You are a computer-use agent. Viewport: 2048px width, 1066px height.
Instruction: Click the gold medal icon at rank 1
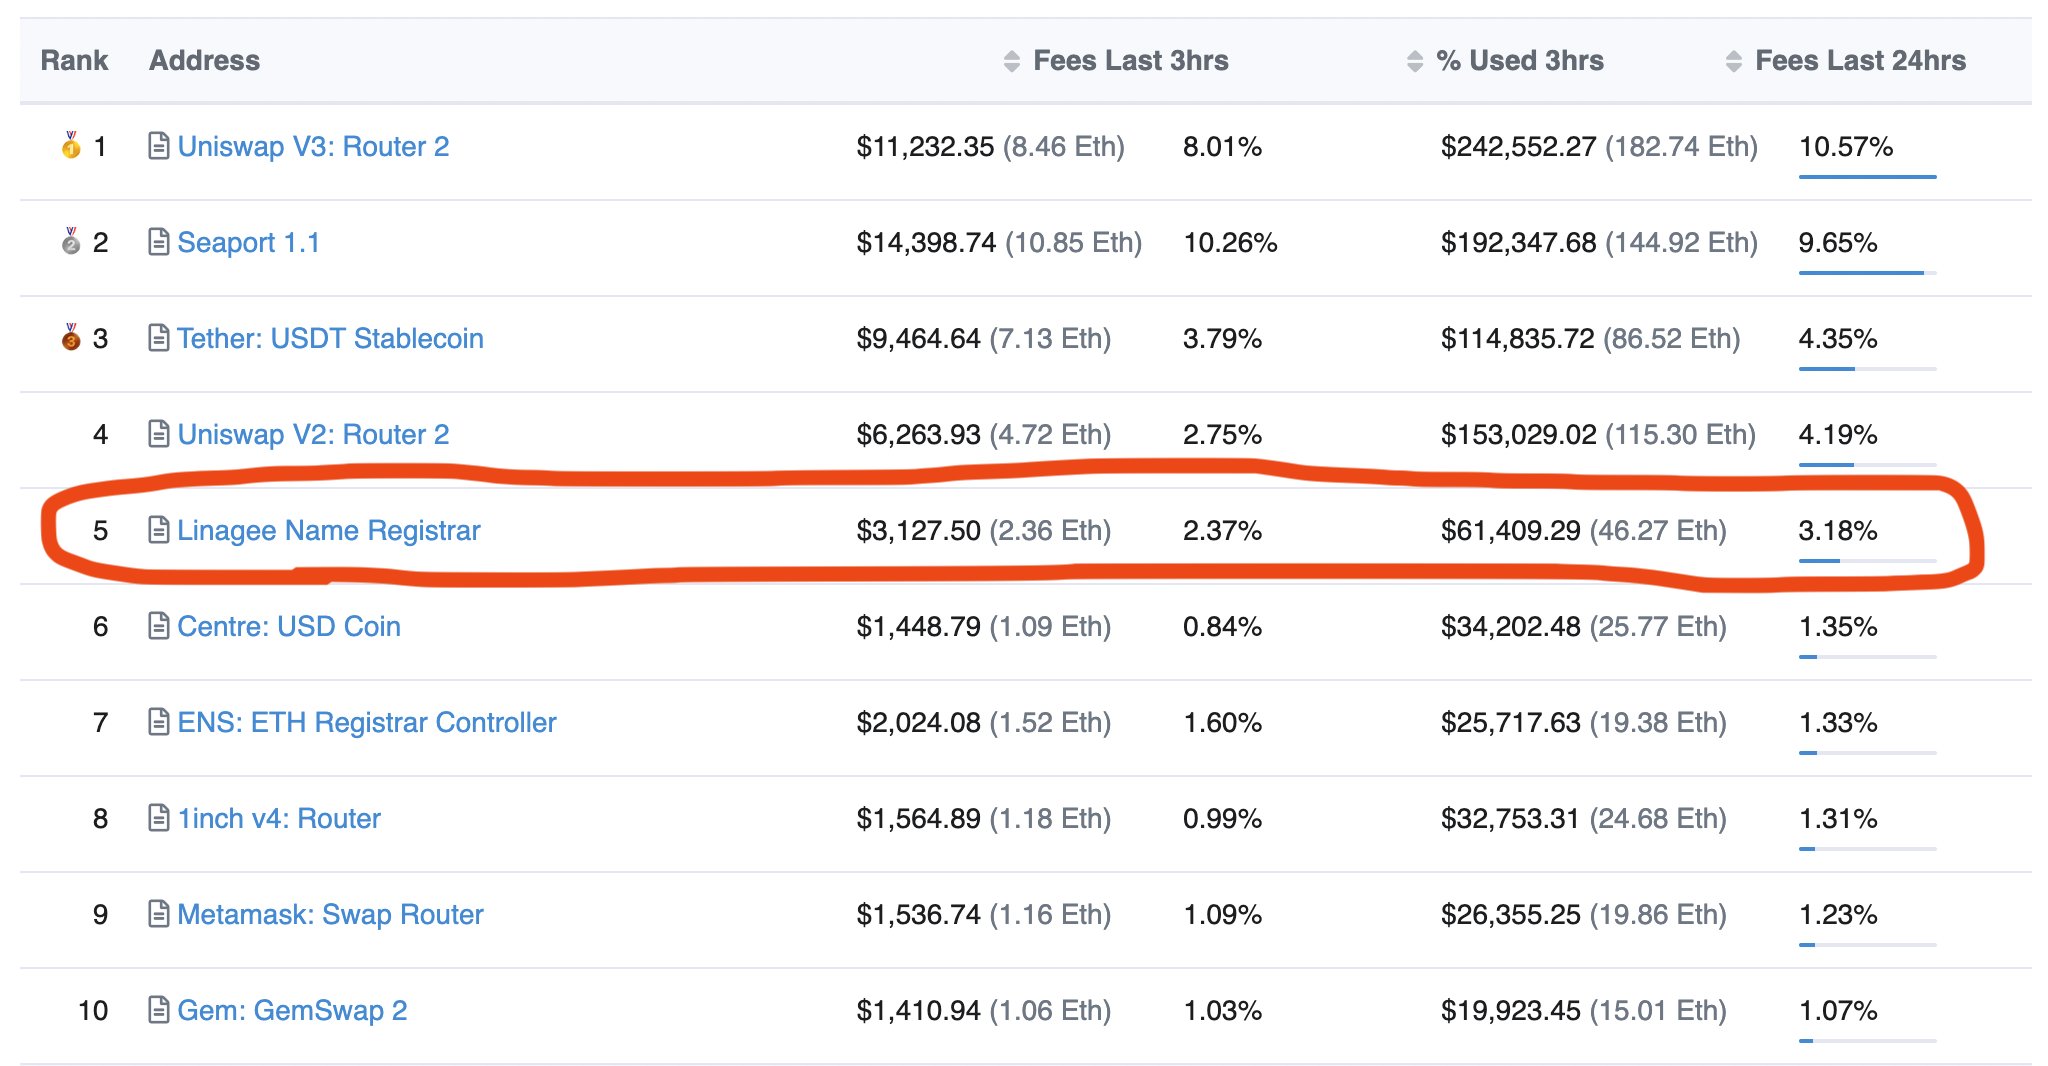pos(71,145)
